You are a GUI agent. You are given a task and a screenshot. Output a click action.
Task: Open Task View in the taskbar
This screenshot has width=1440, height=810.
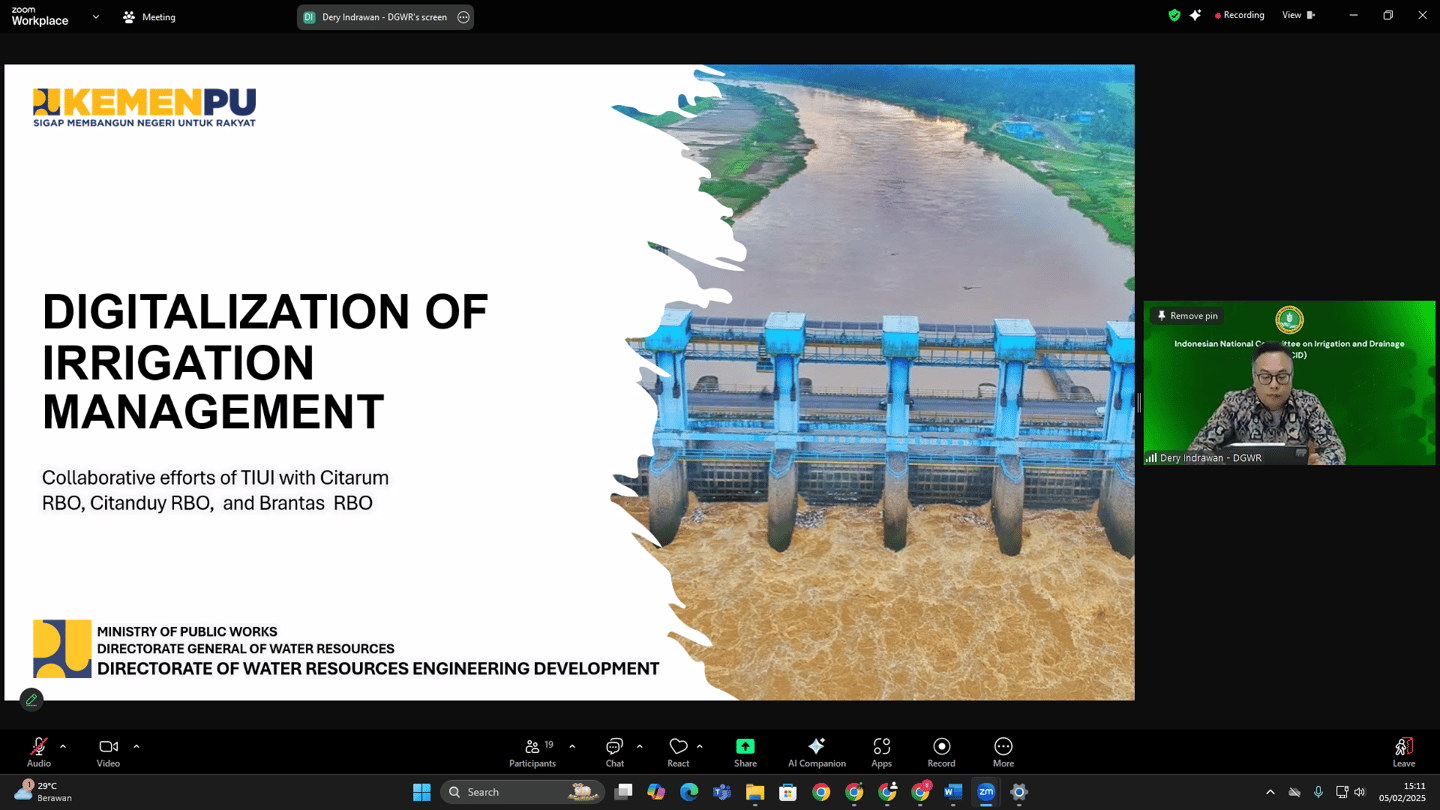(623, 792)
